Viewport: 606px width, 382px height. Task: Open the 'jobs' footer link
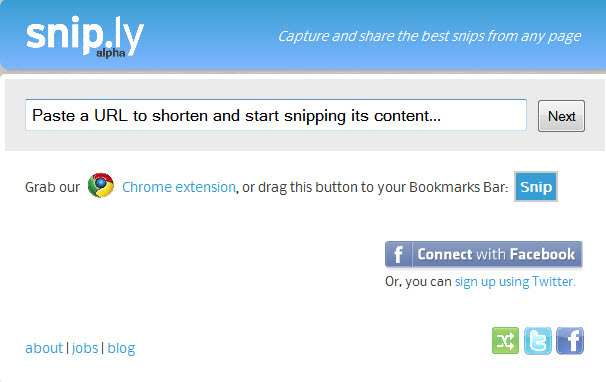[x=85, y=348]
